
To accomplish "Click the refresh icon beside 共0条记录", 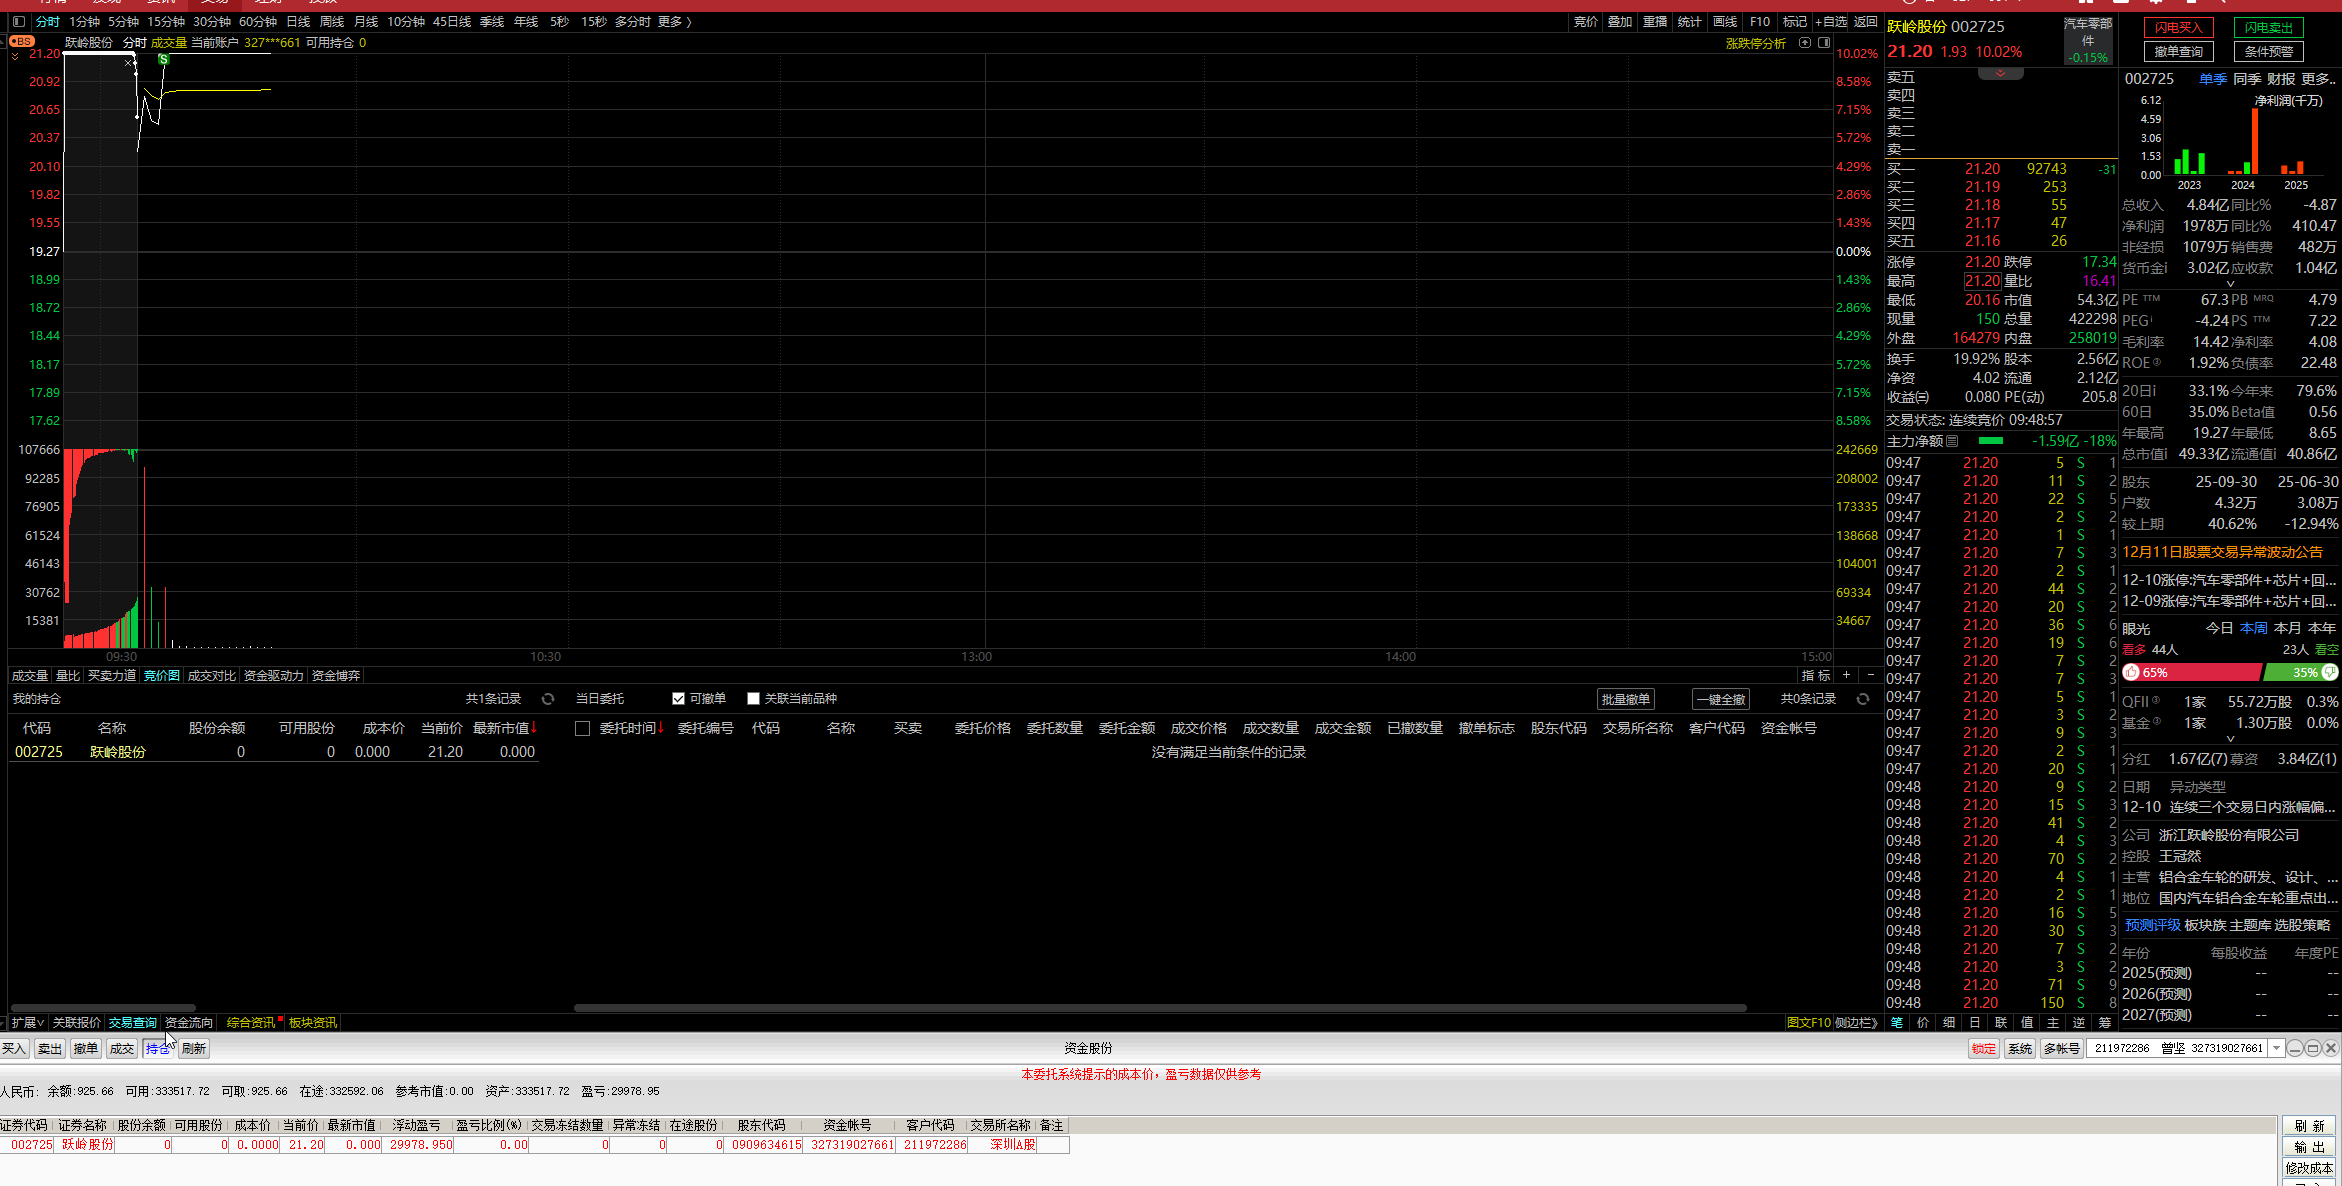I will pos(1862,699).
